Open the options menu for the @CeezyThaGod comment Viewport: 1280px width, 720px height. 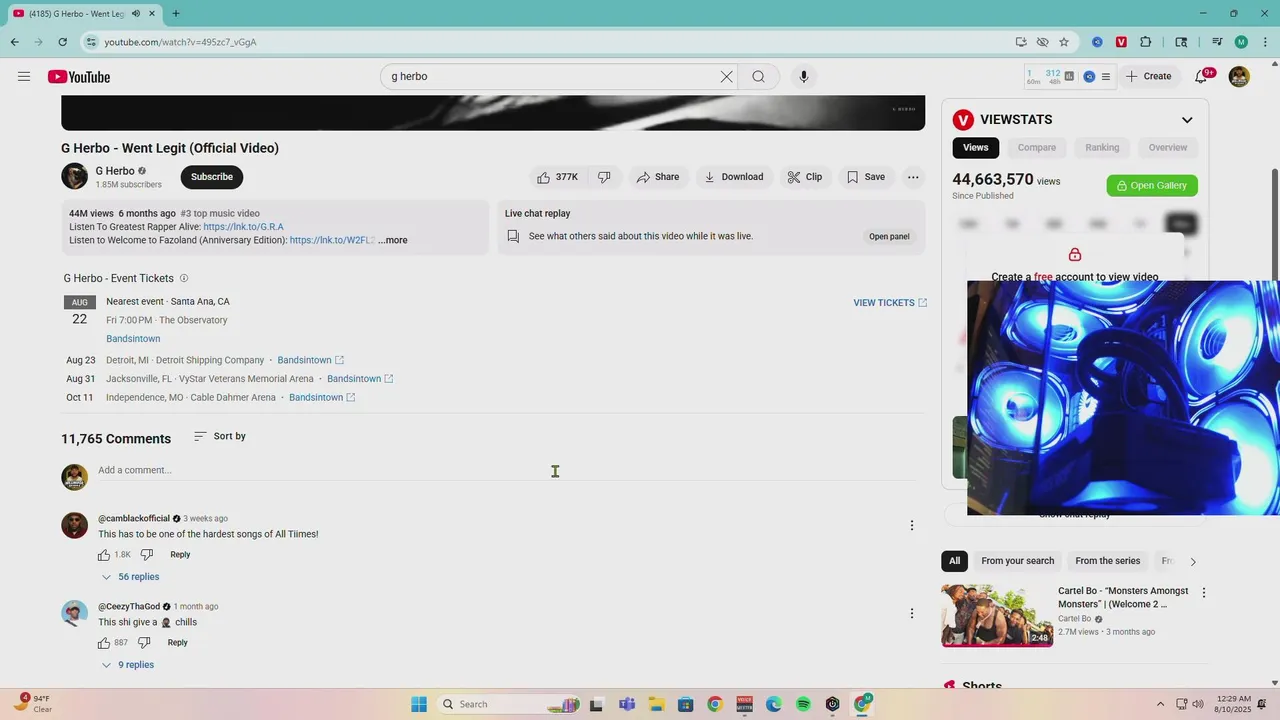click(911, 613)
